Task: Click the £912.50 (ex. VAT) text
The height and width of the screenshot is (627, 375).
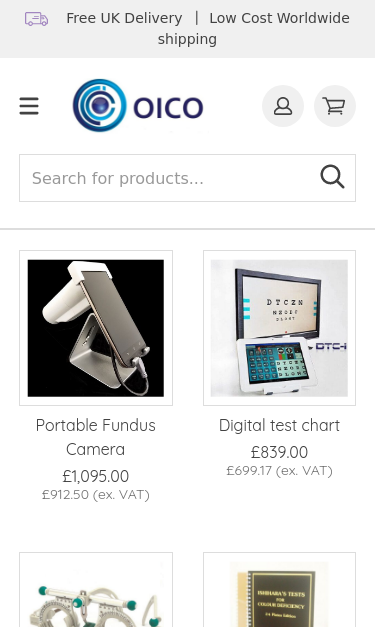Action: (96, 495)
